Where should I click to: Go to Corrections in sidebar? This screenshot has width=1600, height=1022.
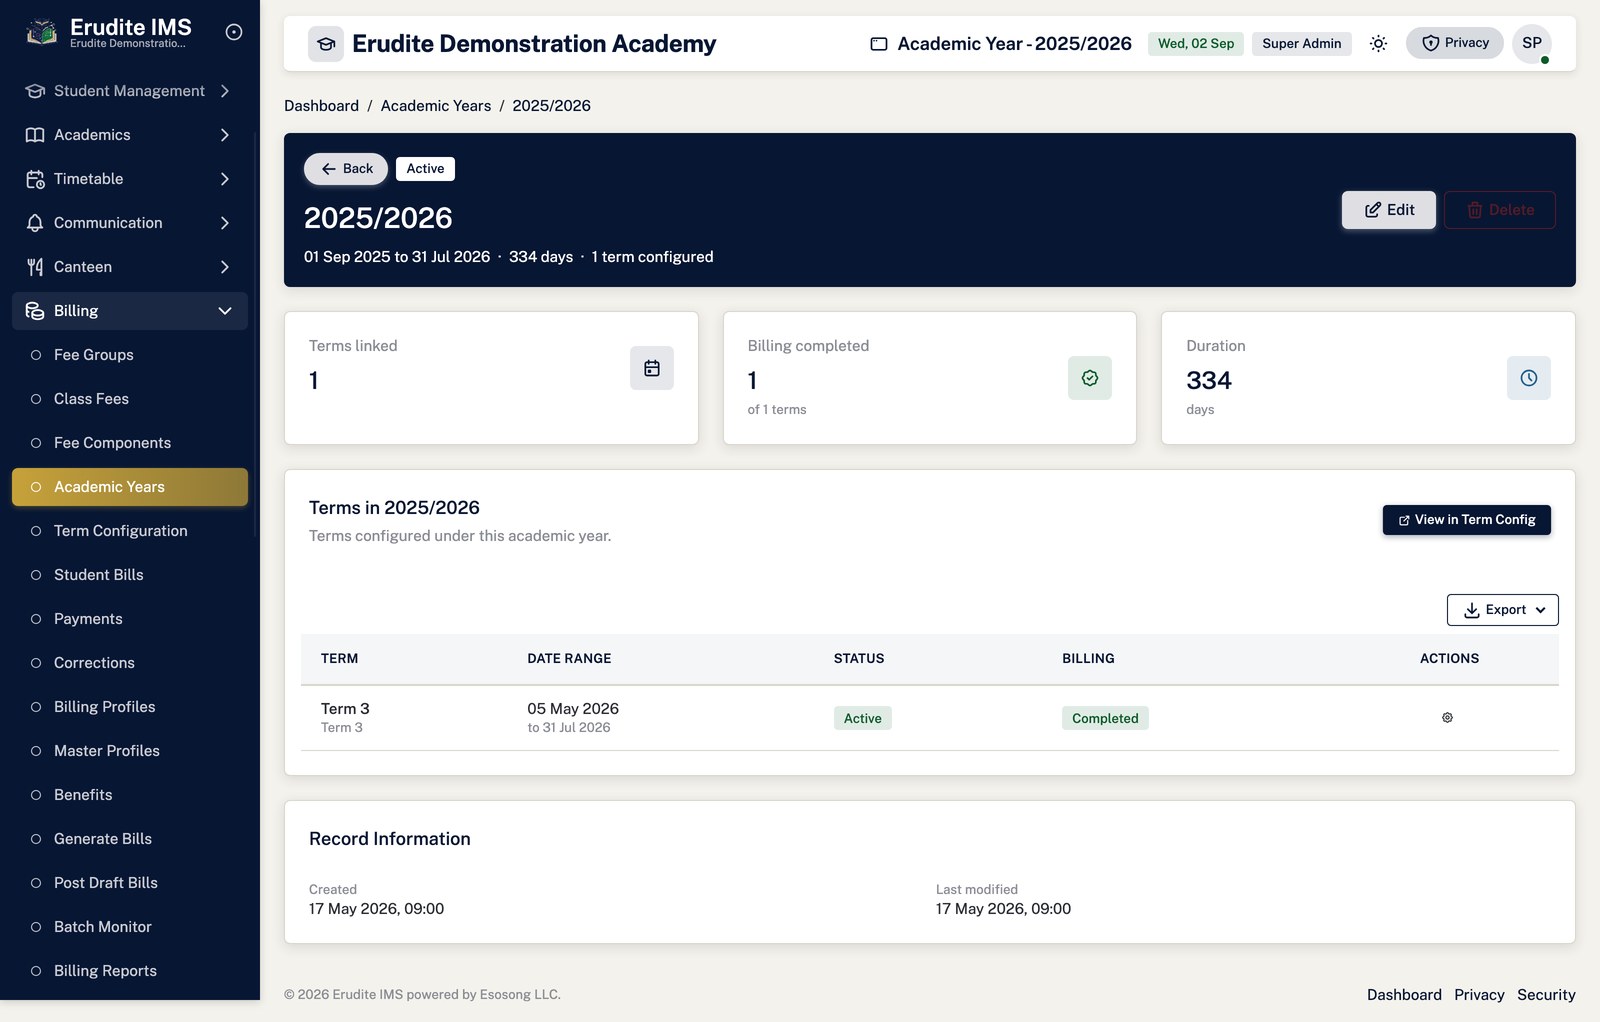tap(130, 663)
